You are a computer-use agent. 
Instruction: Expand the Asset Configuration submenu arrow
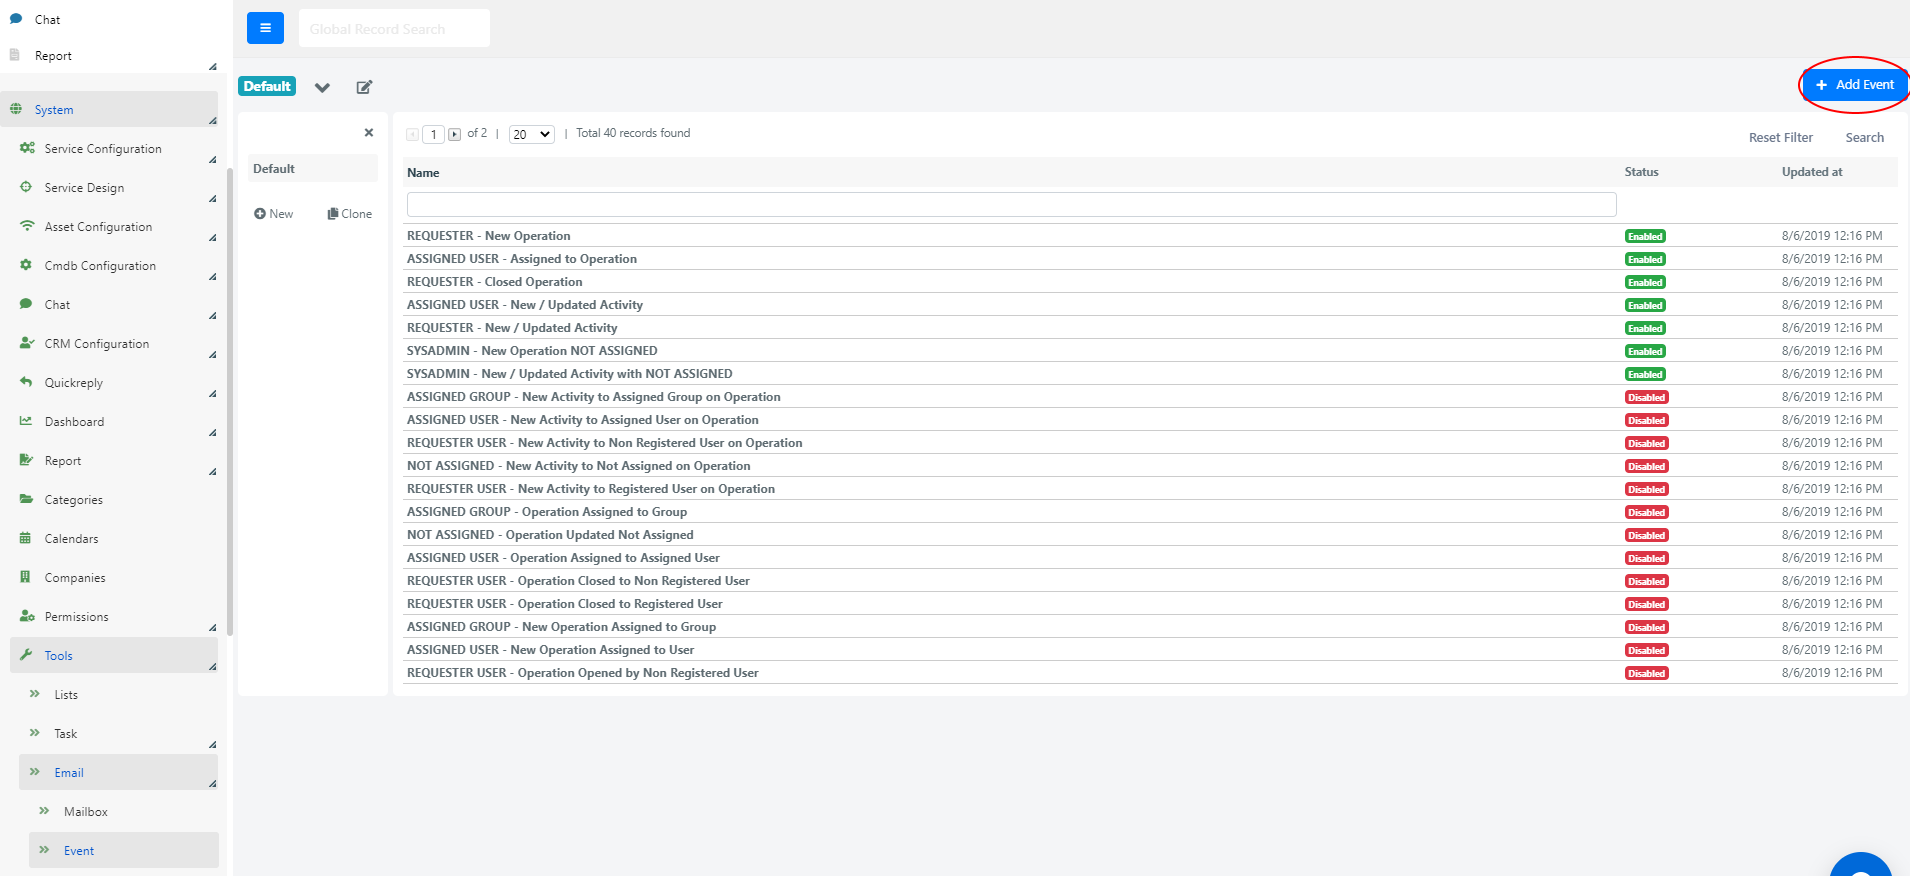tap(212, 237)
